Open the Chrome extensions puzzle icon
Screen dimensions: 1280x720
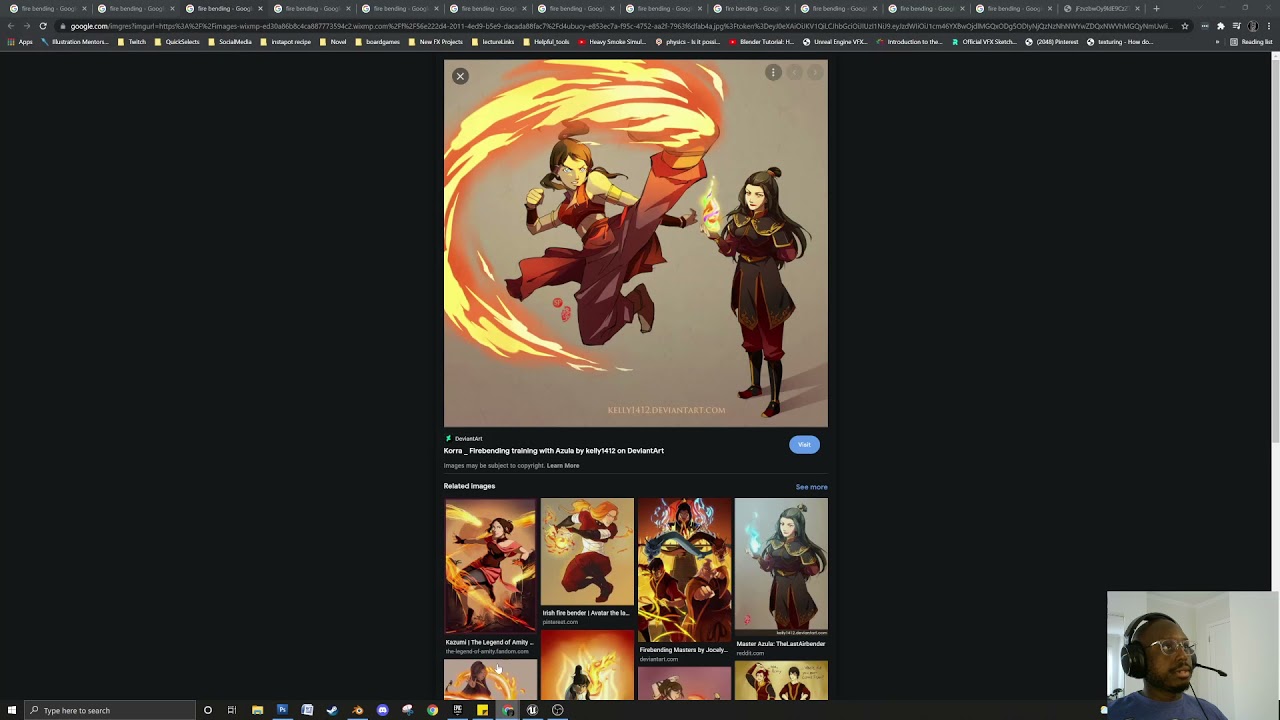[1221, 26]
